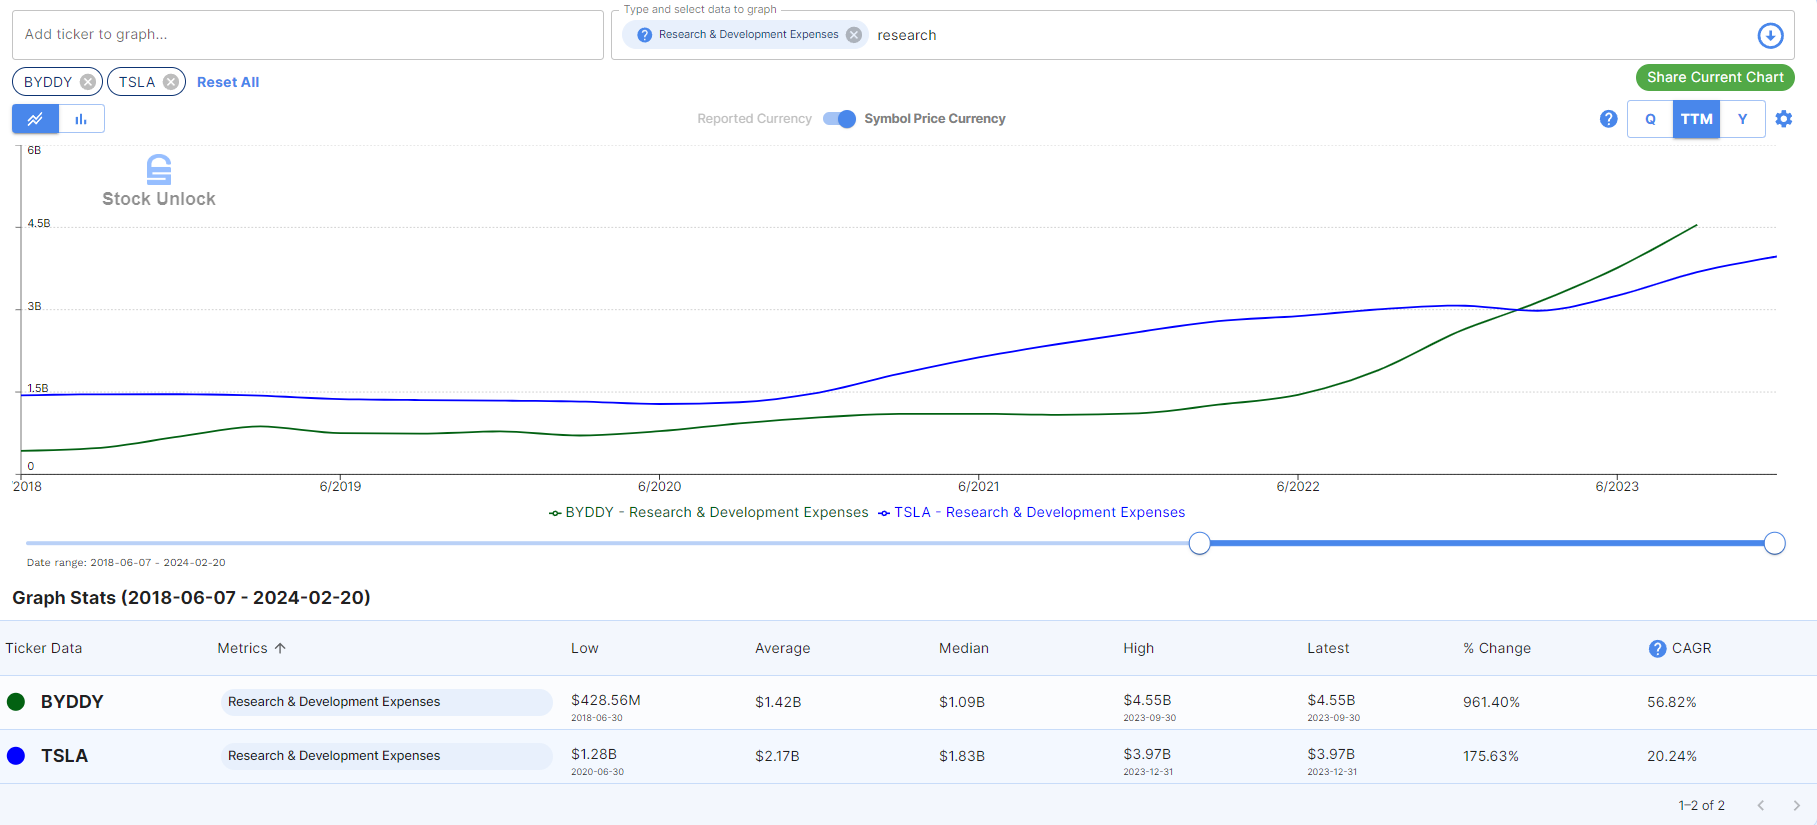Open BYDDY Research & Development Expenses metric
The height and width of the screenshot is (825, 1817).
386,702
